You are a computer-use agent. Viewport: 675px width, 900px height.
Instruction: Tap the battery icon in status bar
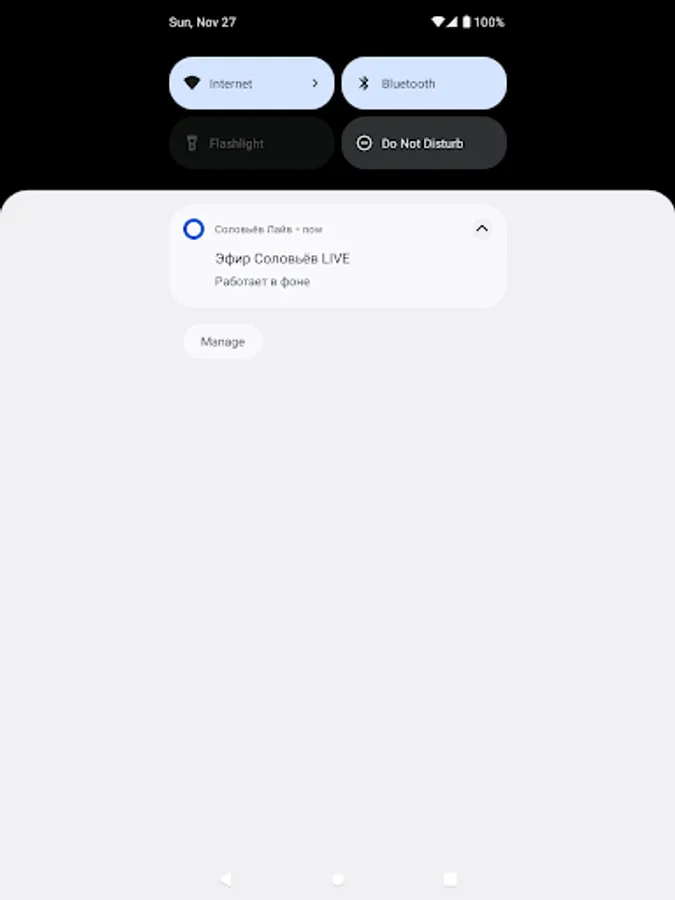467,22
